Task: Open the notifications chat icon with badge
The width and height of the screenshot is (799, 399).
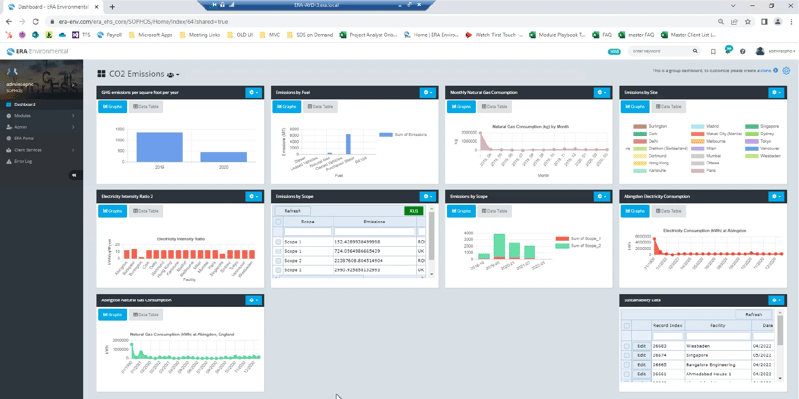Action: [728, 51]
